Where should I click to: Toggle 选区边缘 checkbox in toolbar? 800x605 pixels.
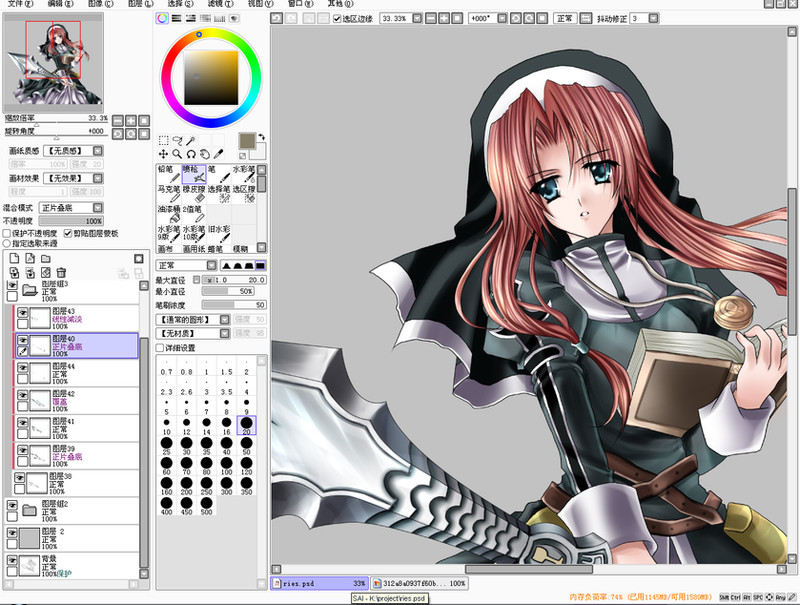(x=337, y=19)
